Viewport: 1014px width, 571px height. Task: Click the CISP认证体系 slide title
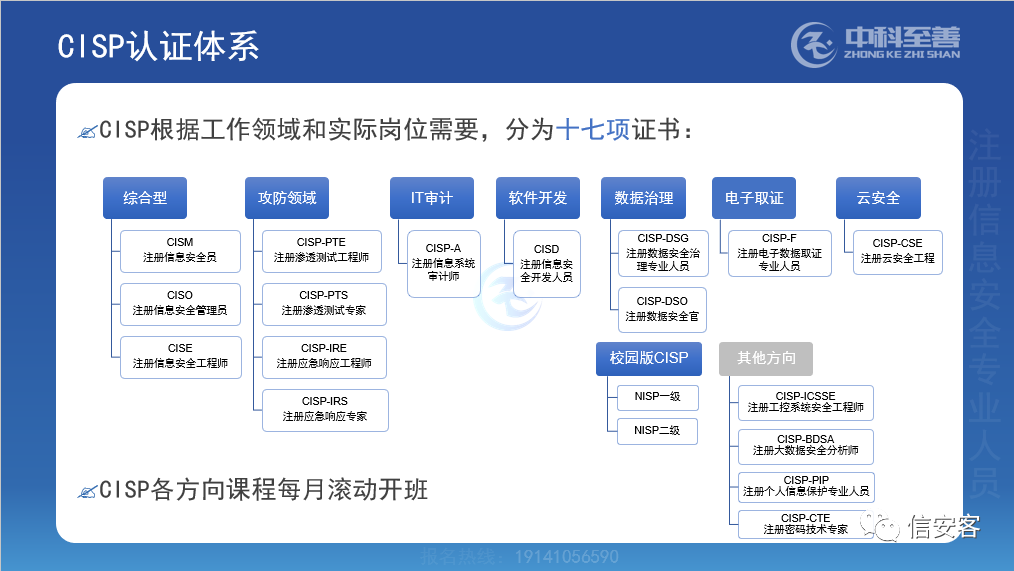pyautogui.click(x=158, y=47)
